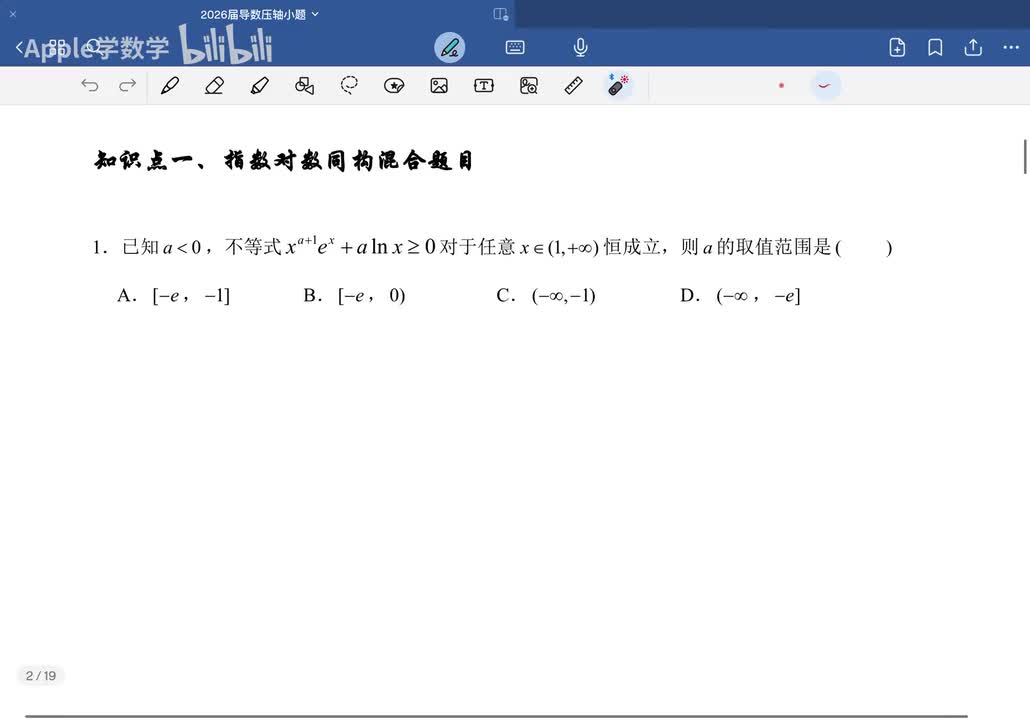Turn on the laser pointer tool
The width and height of the screenshot is (1030, 720).
pyautogui.click(x=617, y=85)
